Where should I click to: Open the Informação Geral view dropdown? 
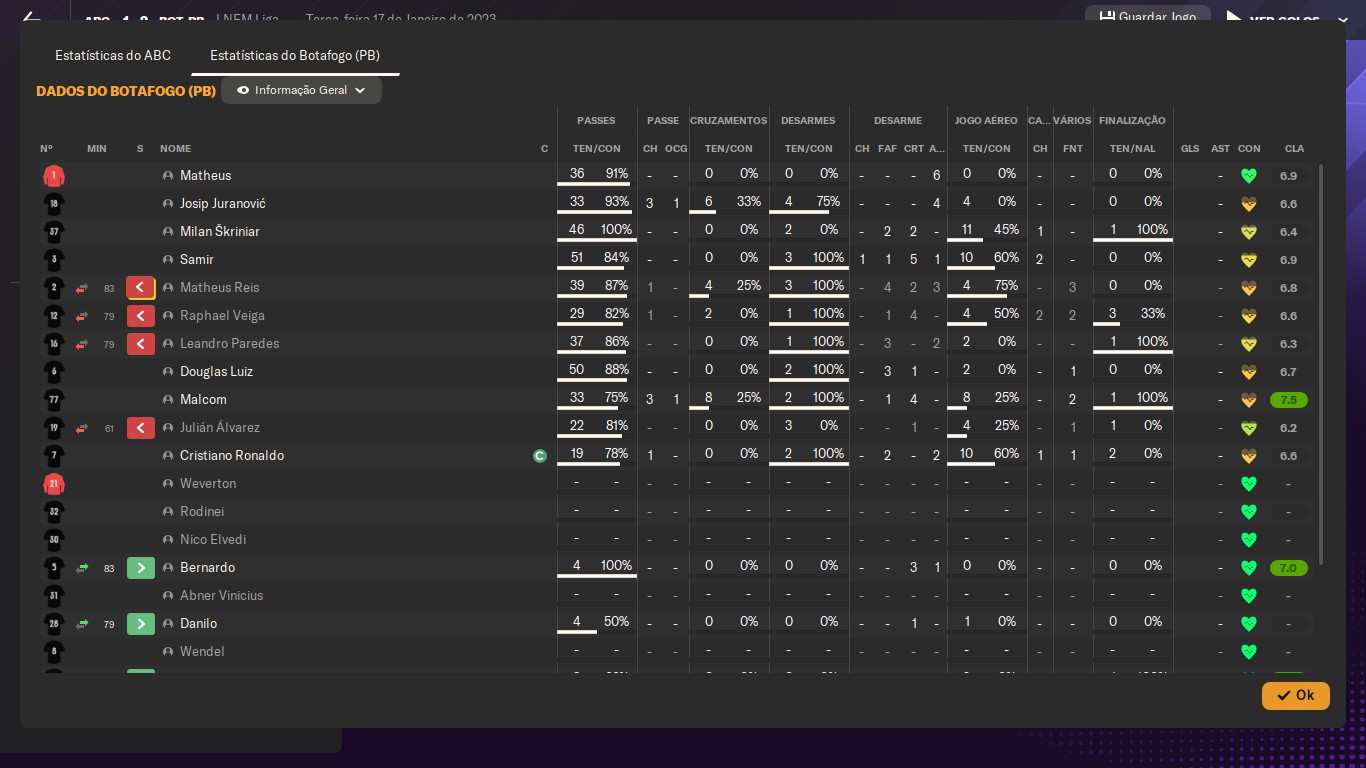pos(301,90)
